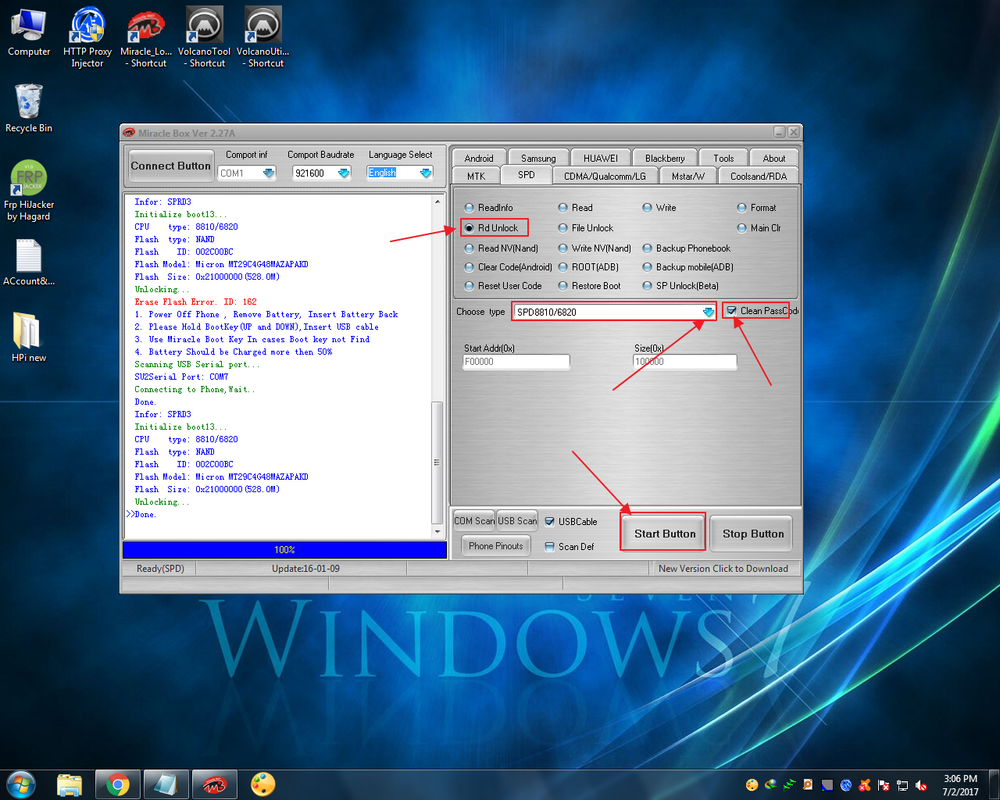The height and width of the screenshot is (800, 1000).
Task: Choose the Read NV(Nand) radio option
Action: [x=501, y=248]
